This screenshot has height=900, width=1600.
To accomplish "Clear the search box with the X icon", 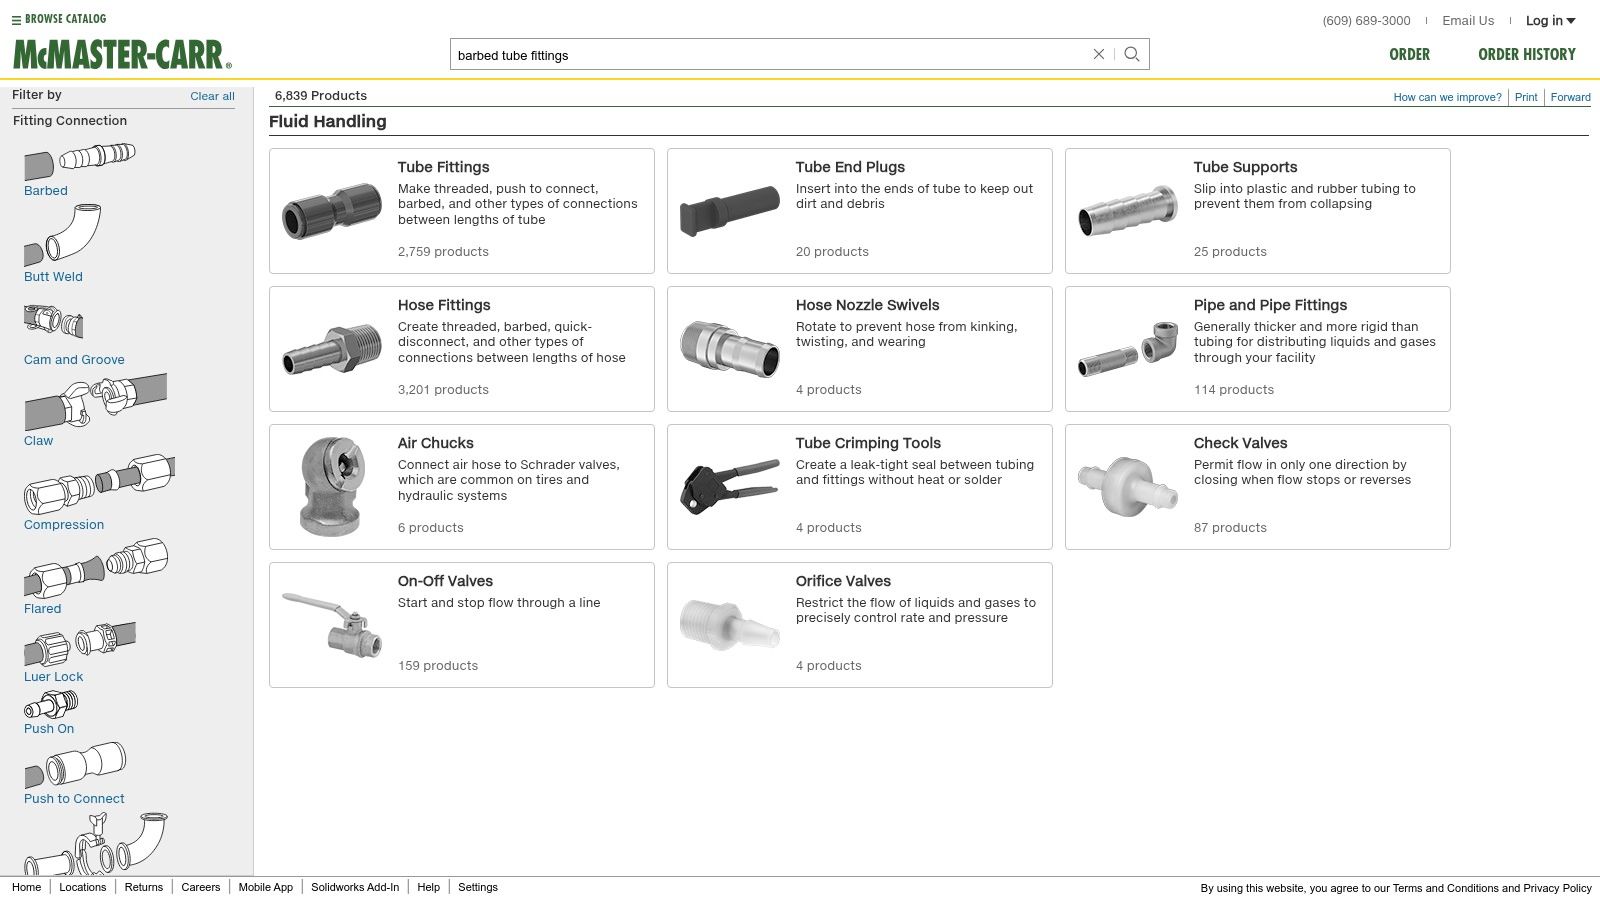I will tap(1098, 54).
